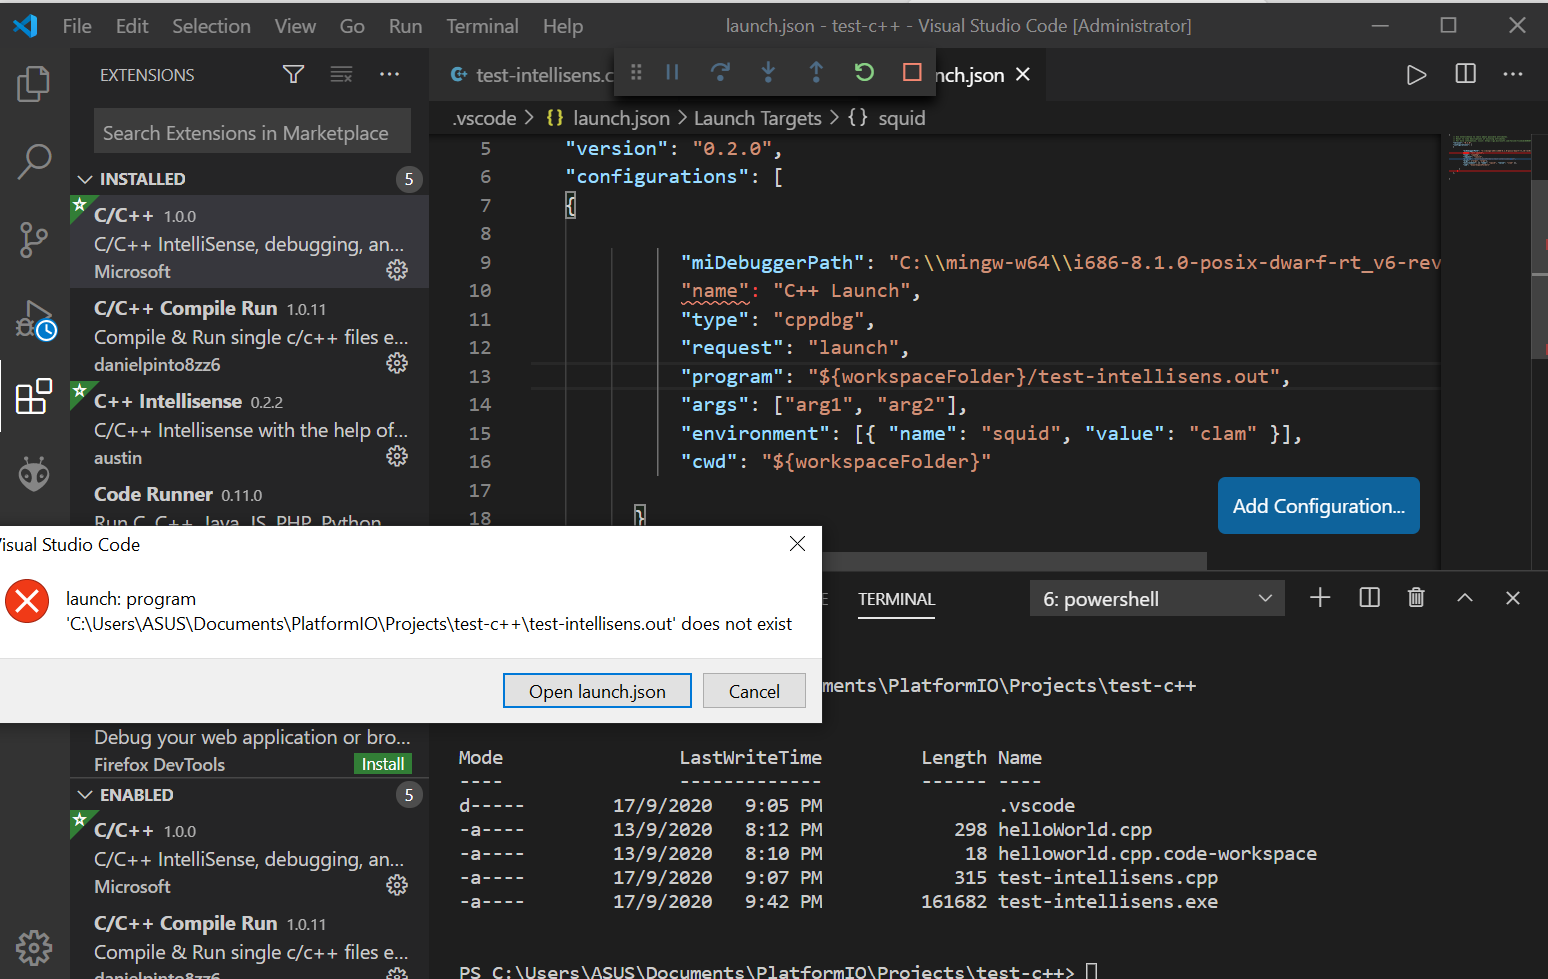Open the Source Control view

click(33, 240)
